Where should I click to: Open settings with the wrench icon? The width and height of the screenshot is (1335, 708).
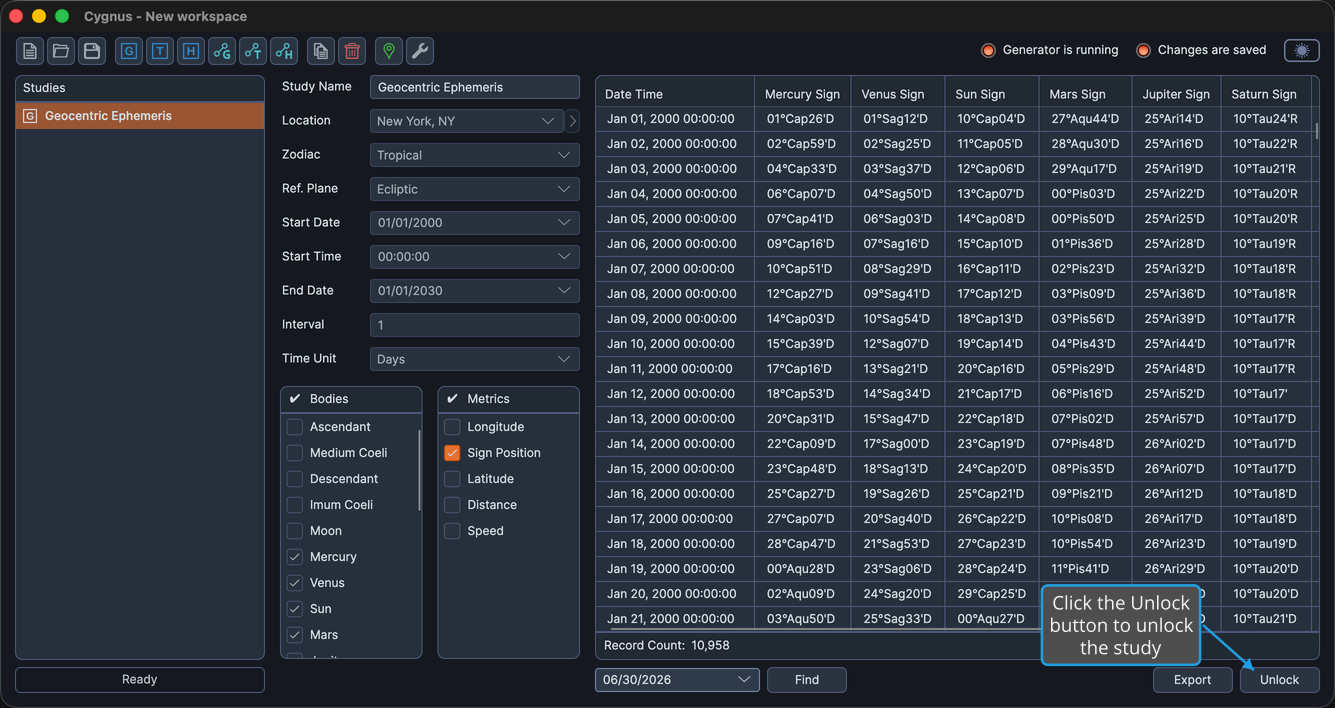420,51
